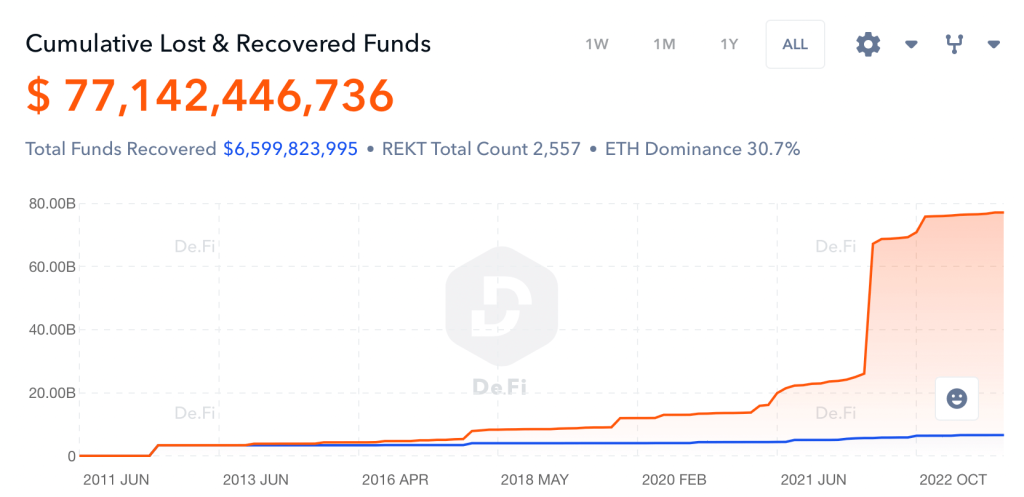Select the 1M time range
Screen dimensions: 1024x497
(664, 44)
